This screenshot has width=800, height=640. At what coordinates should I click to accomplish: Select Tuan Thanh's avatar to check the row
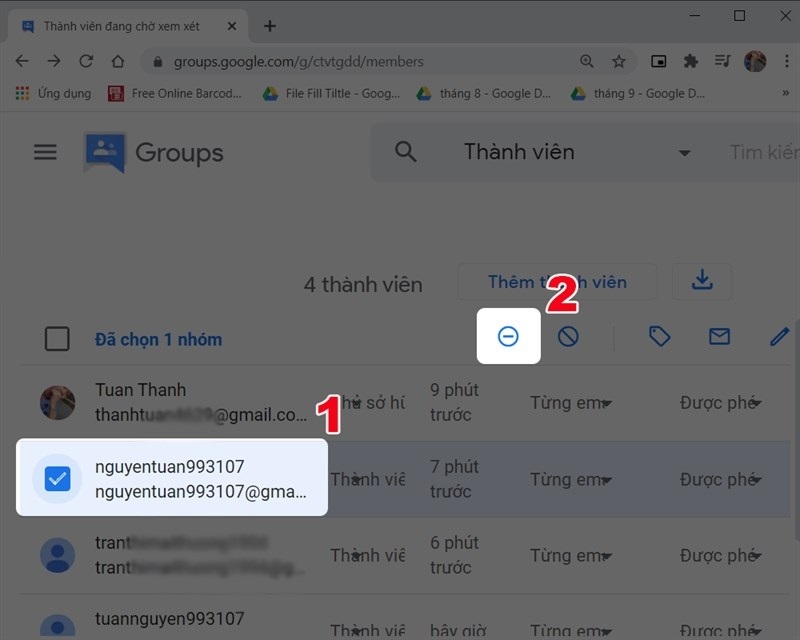click(x=57, y=402)
